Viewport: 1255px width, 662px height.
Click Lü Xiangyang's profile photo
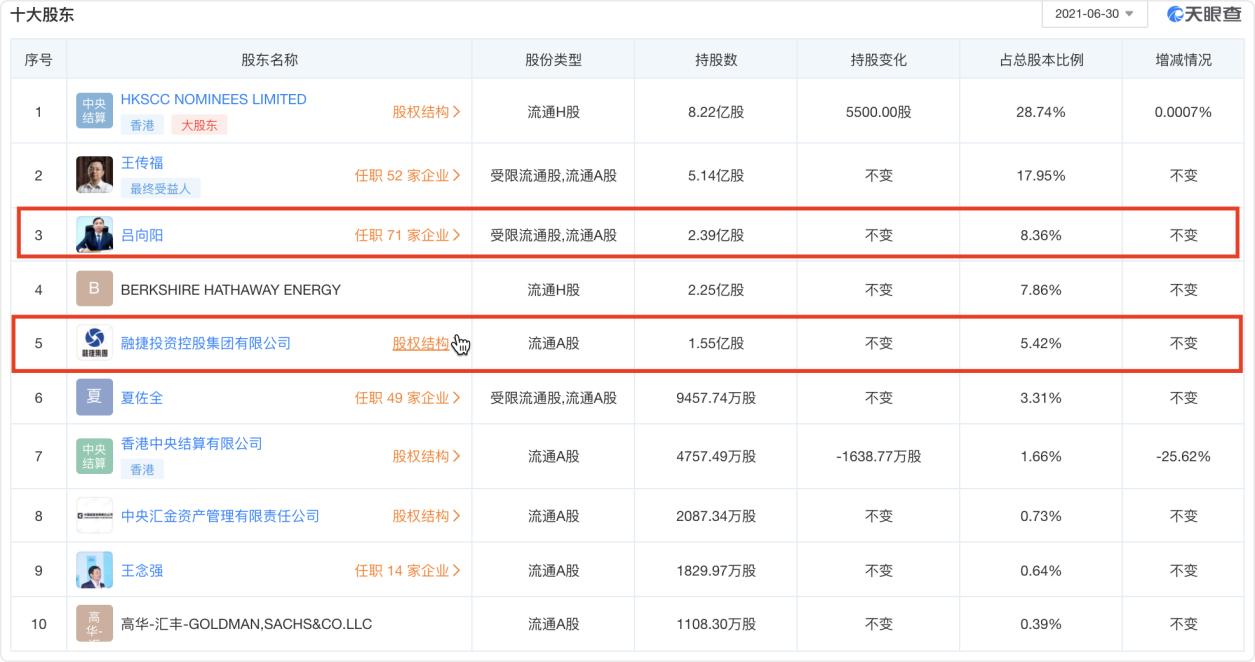[93, 233]
